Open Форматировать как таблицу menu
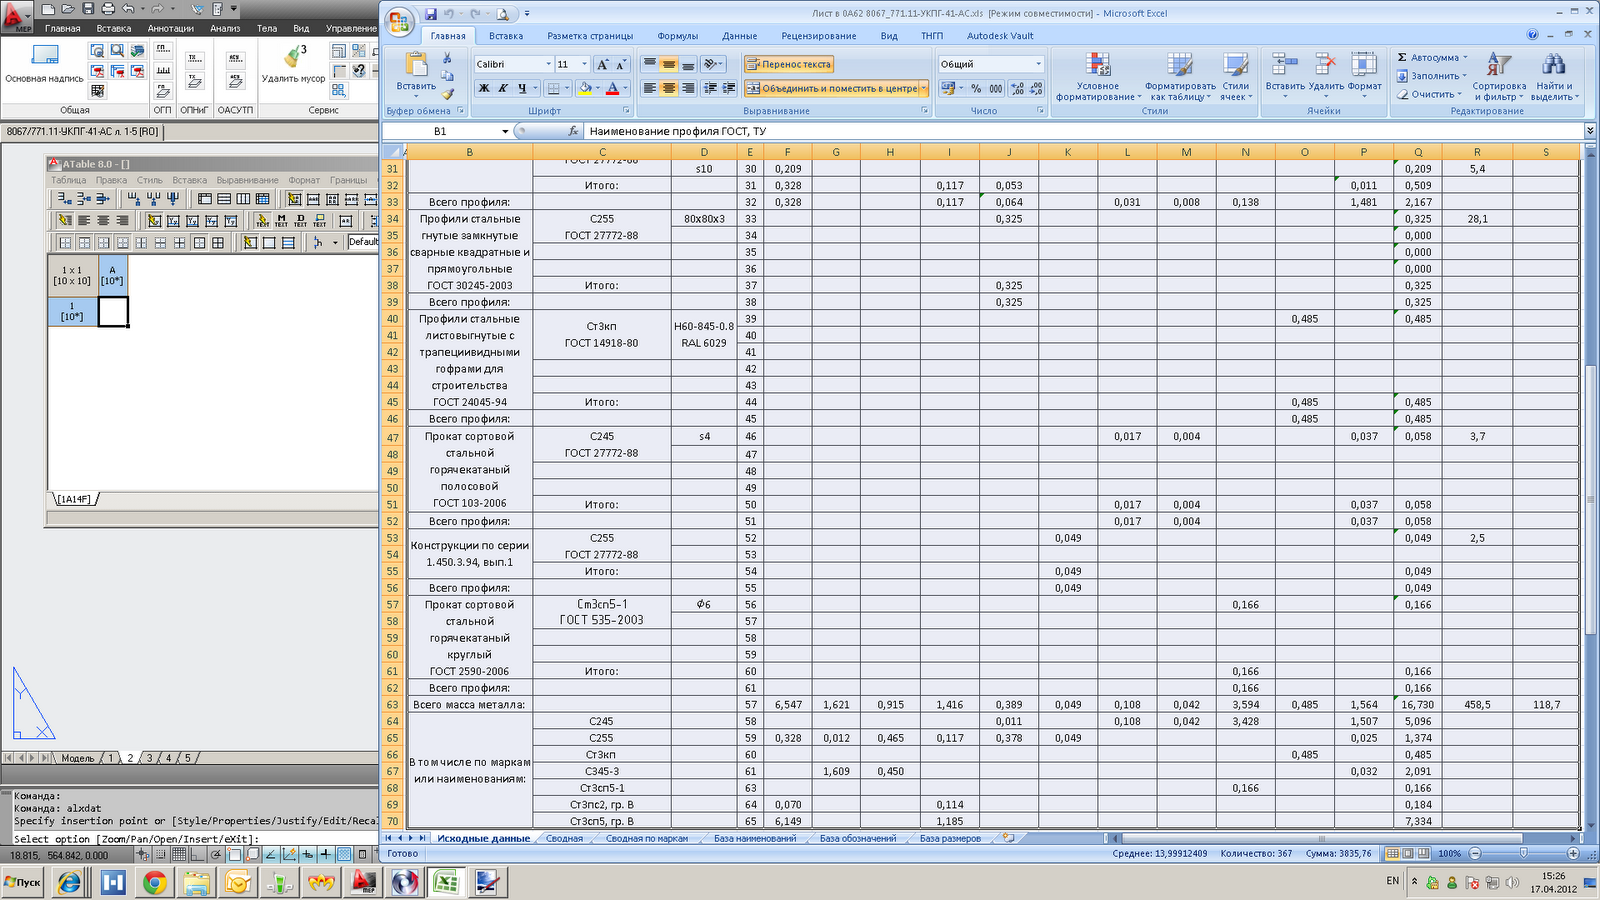The height and width of the screenshot is (900, 1600). (1180, 76)
